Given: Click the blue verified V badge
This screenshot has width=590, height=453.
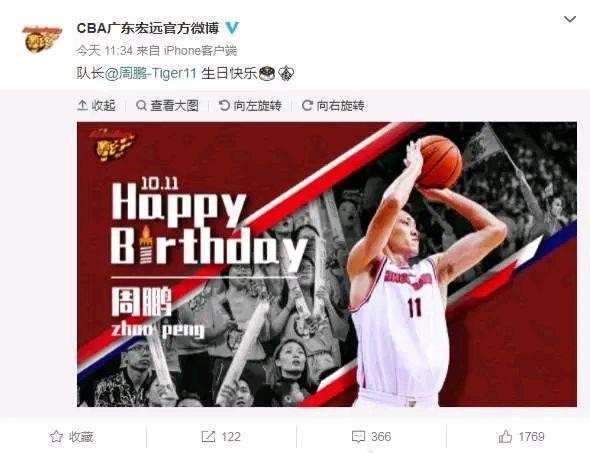Looking at the screenshot, I should pyautogui.click(x=232, y=28).
